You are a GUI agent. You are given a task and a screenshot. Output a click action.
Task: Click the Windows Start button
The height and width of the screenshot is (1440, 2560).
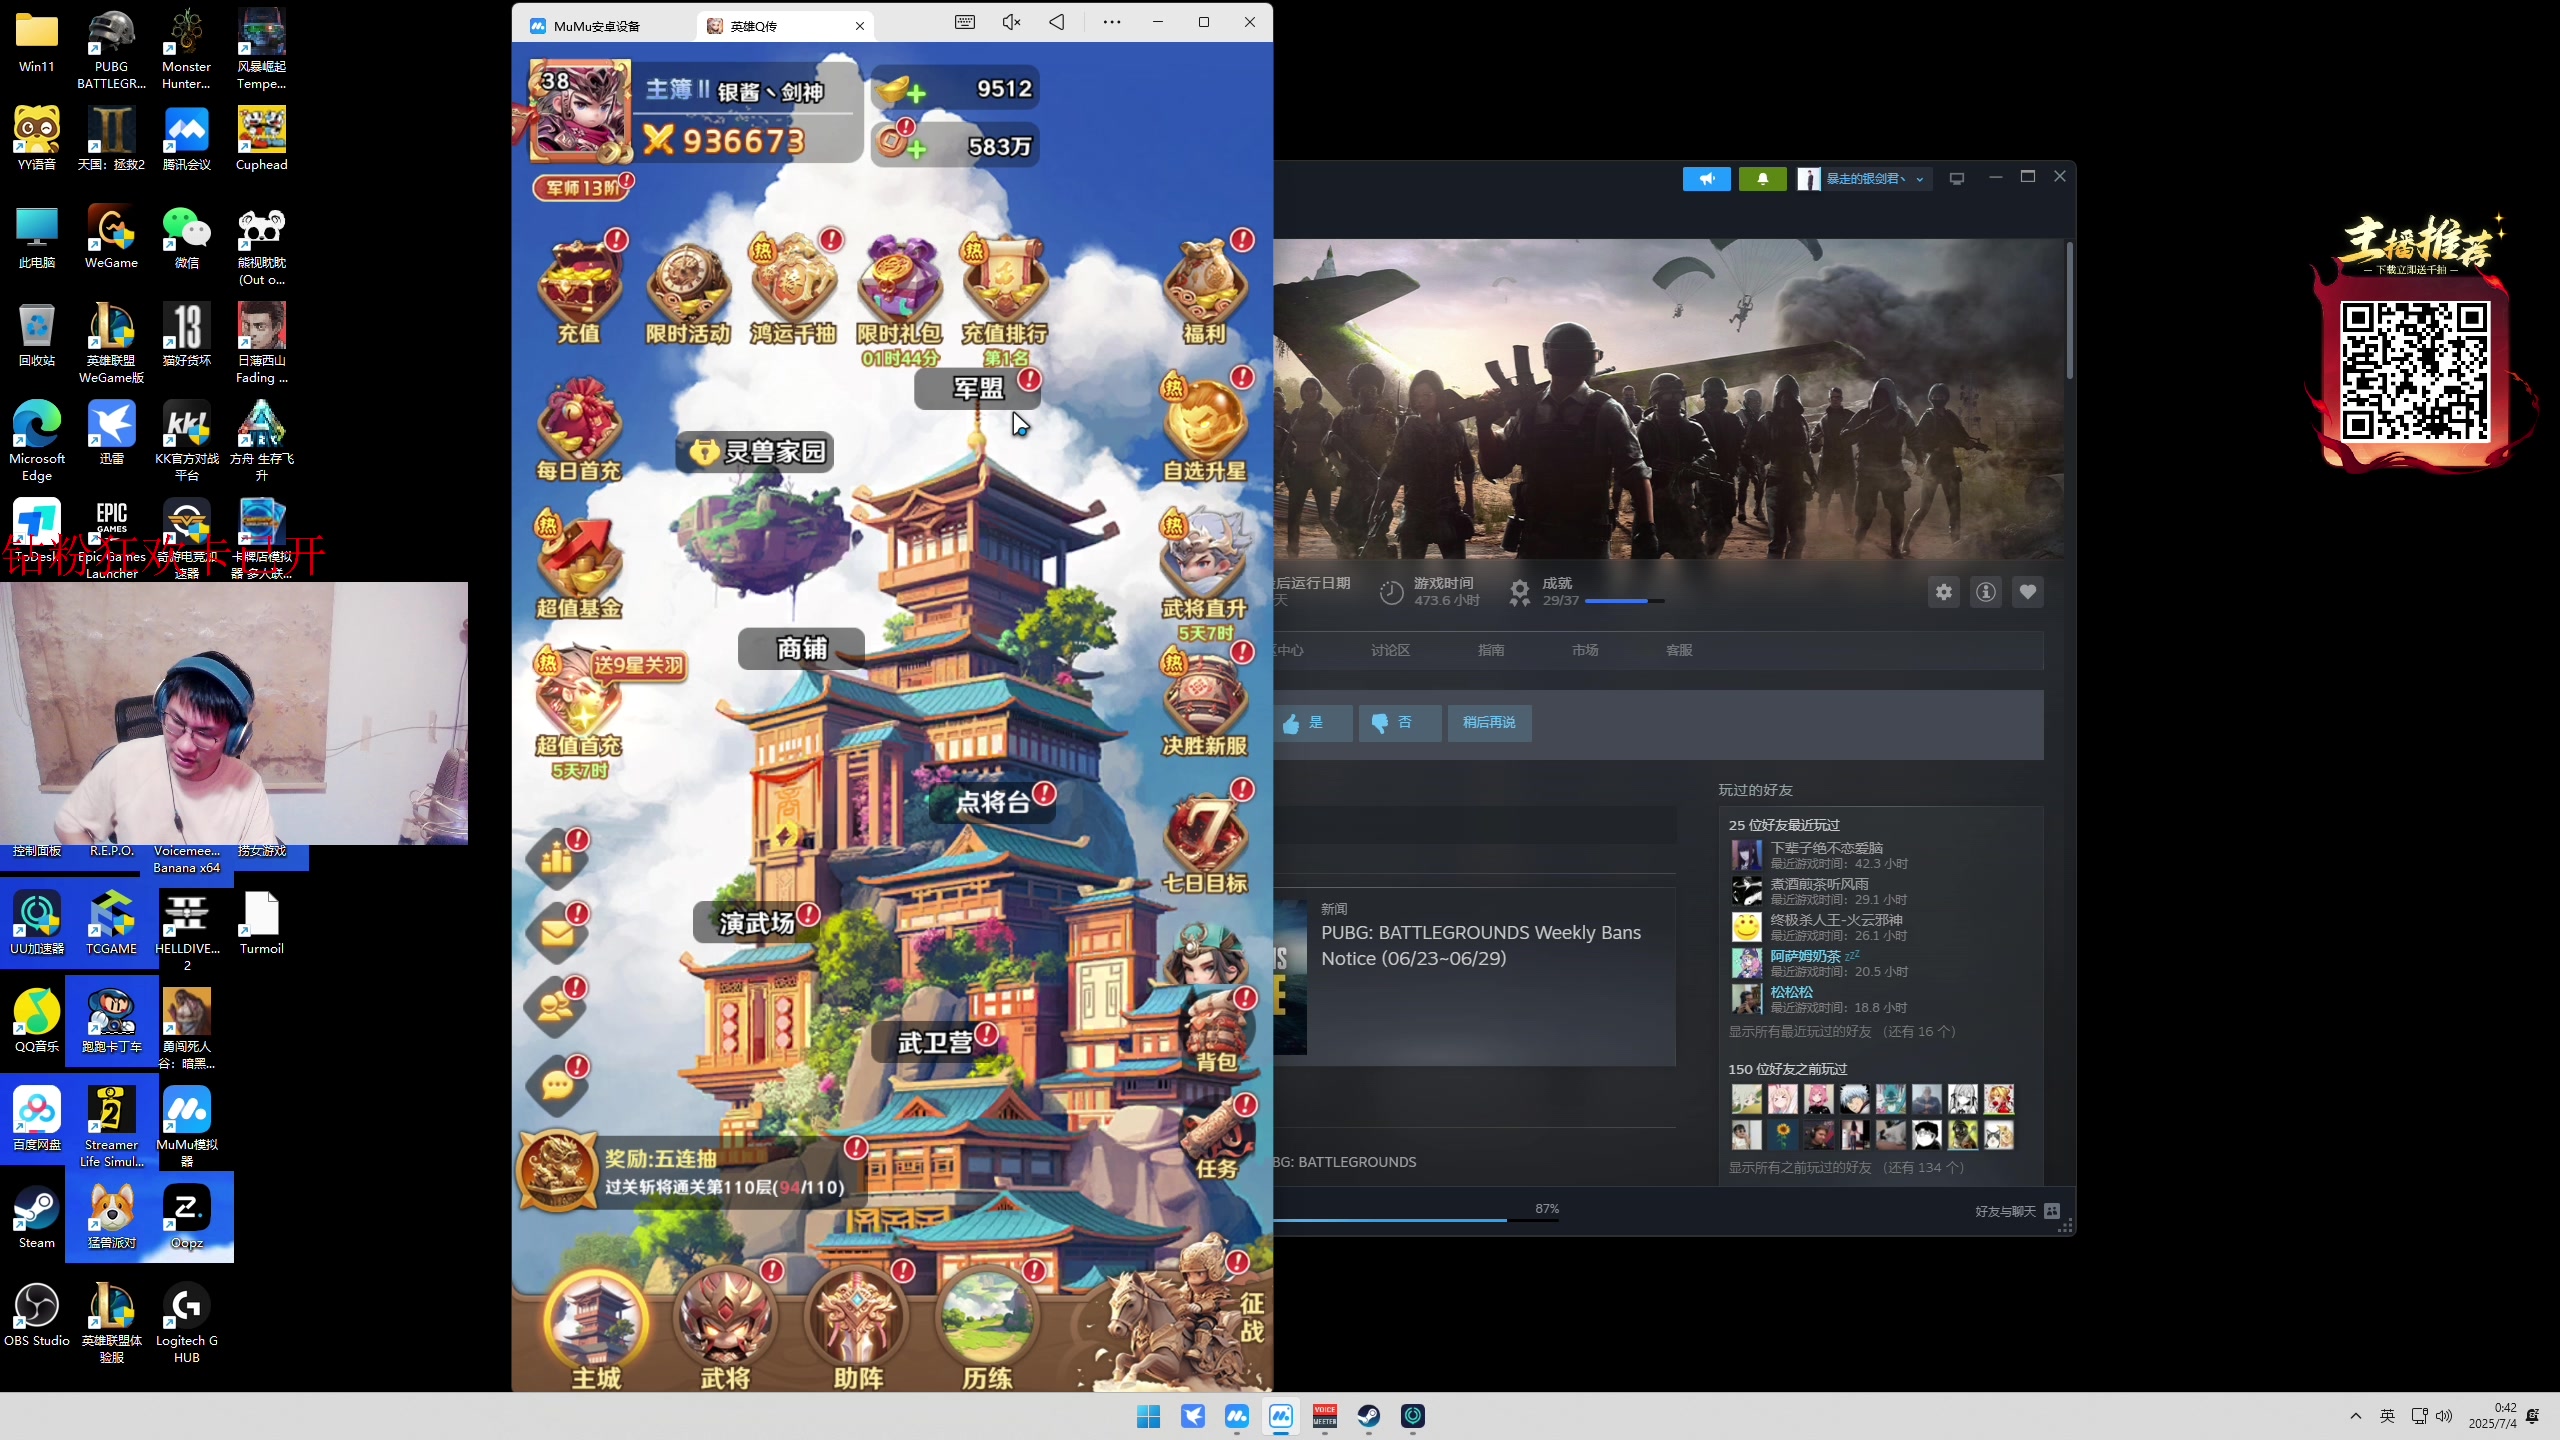click(1149, 1416)
